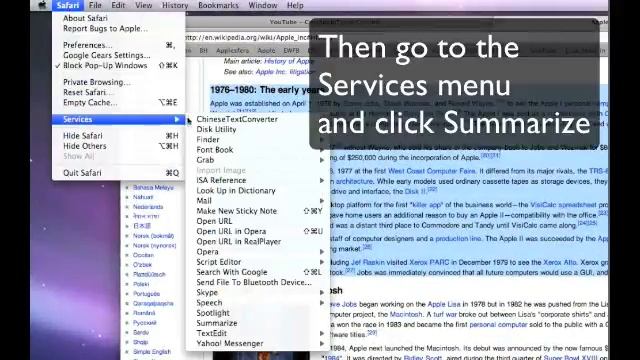Select Quit Safari

(x=118, y=173)
